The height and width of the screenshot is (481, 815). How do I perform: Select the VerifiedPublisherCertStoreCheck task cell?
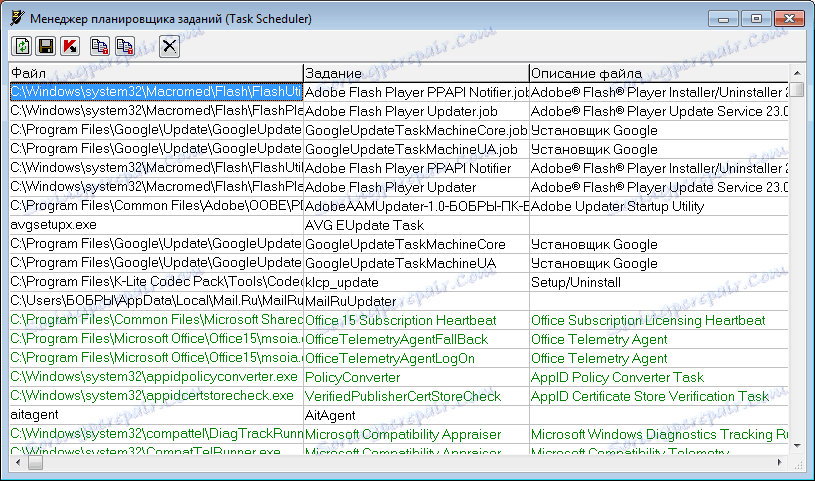pos(416,396)
